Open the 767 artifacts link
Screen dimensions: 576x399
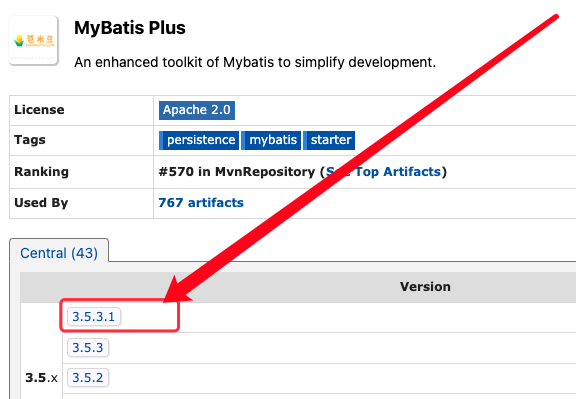point(201,203)
